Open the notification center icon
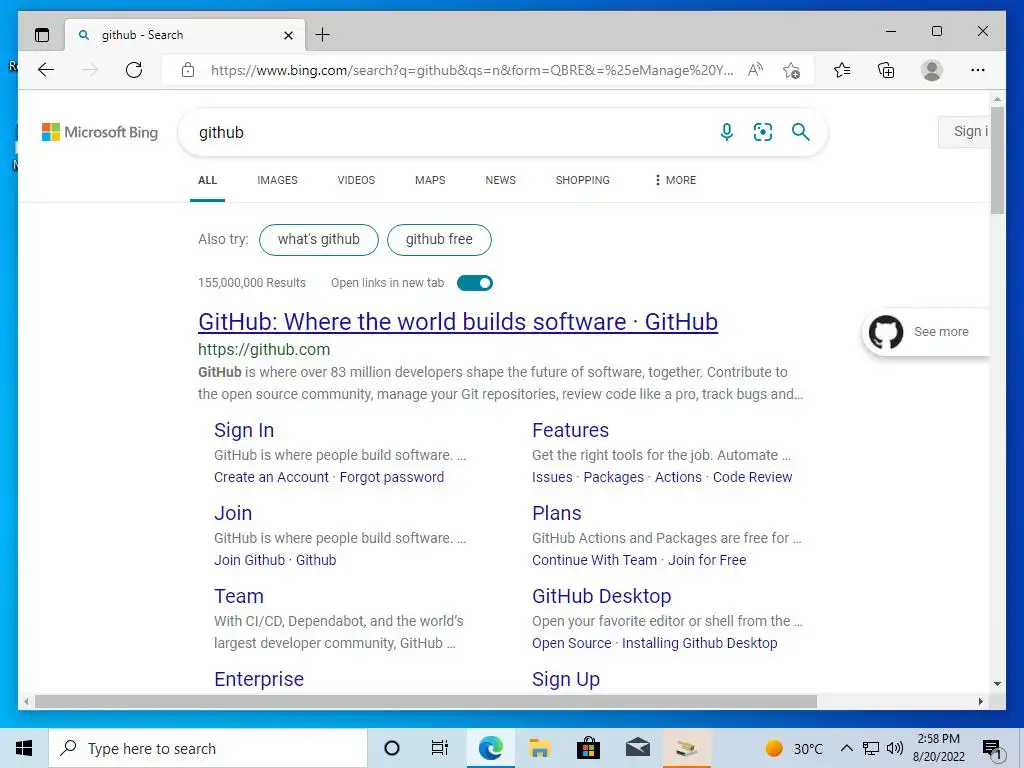This screenshot has height=768, width=1024. point(992,749)
